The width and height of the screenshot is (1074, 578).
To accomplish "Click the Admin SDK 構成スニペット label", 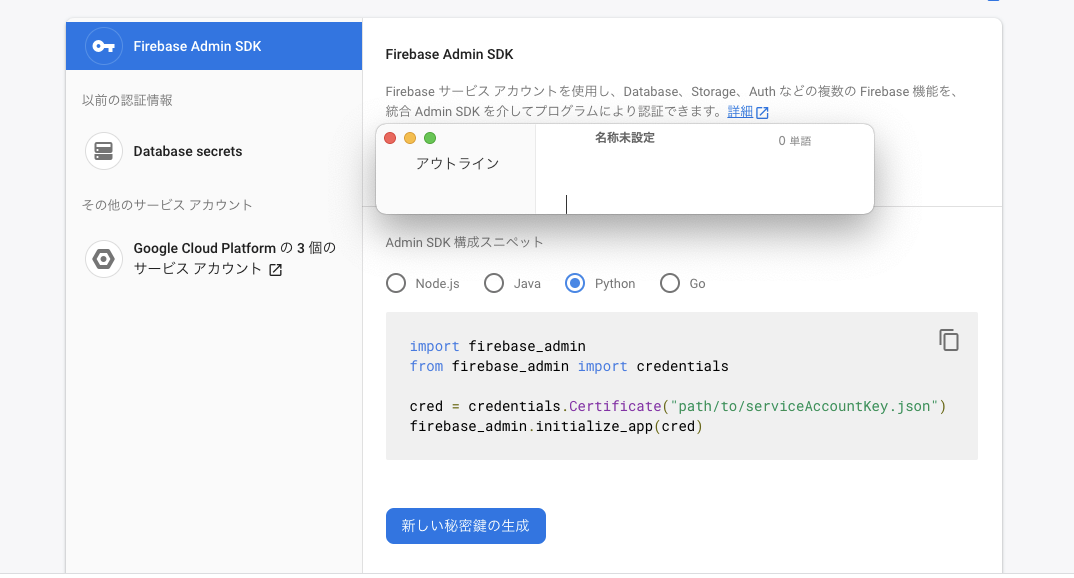I will (x=464, y=242).
